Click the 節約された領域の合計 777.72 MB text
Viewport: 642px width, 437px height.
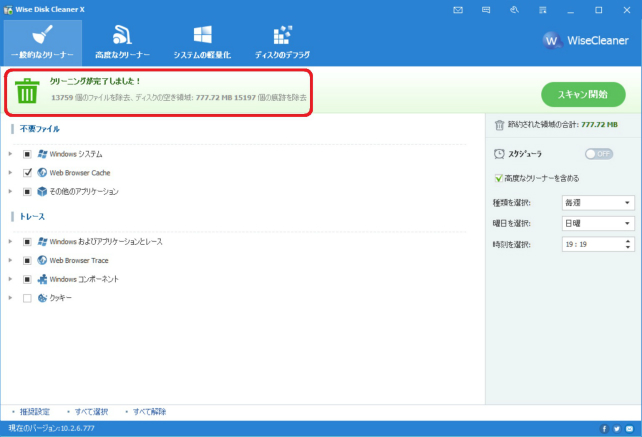563,125
